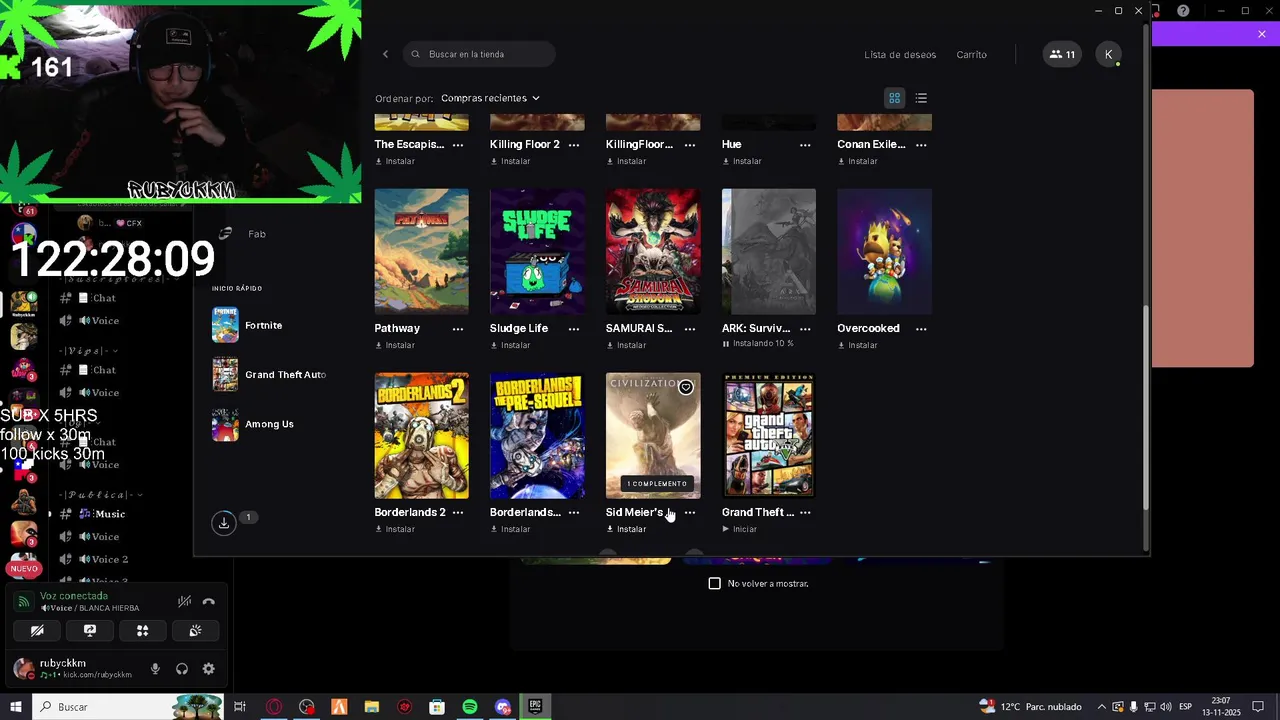Open options menu for Grand Theft Auto

pos(805,512)
